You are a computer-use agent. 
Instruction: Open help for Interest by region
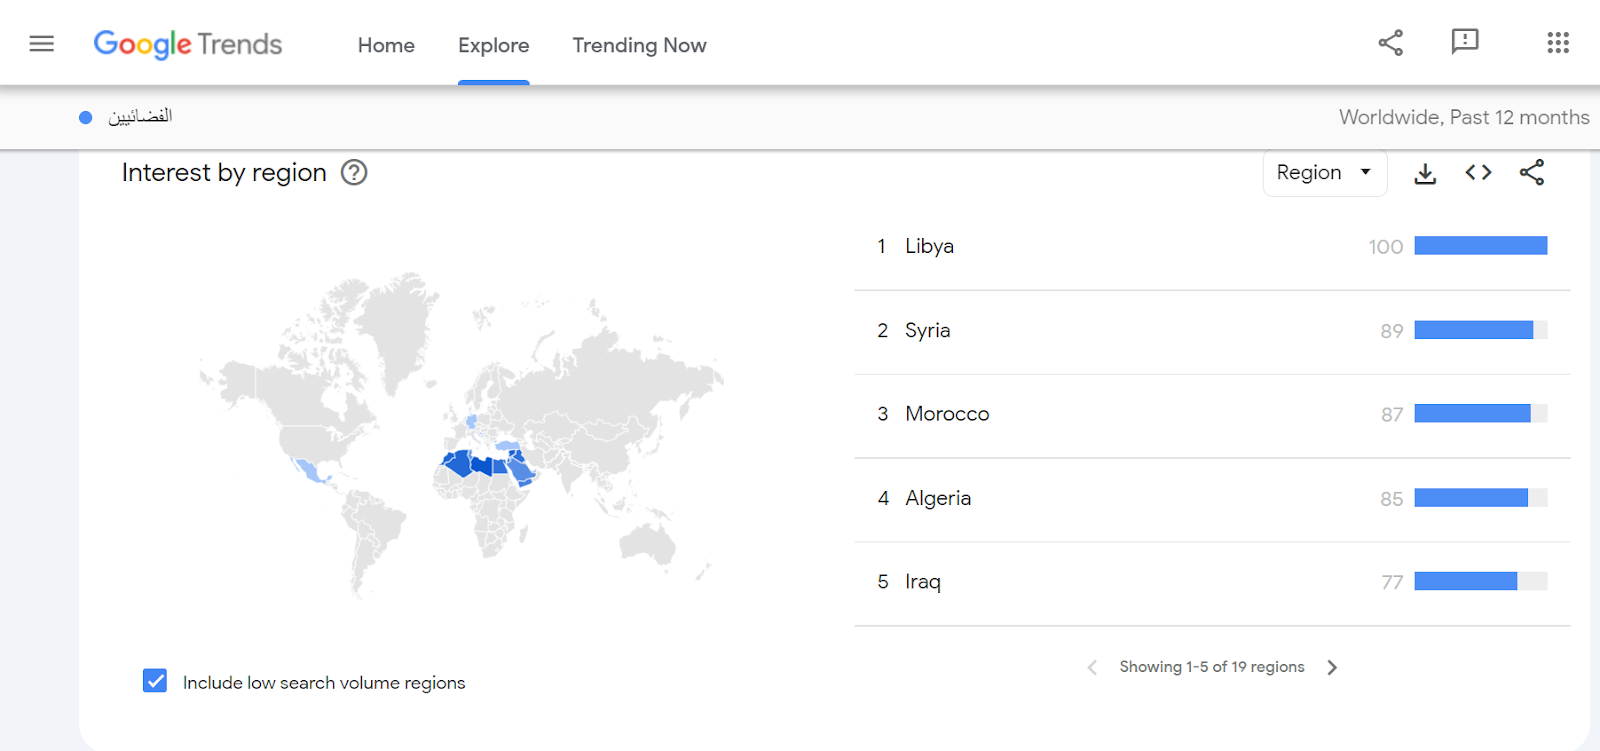(354, 173)
